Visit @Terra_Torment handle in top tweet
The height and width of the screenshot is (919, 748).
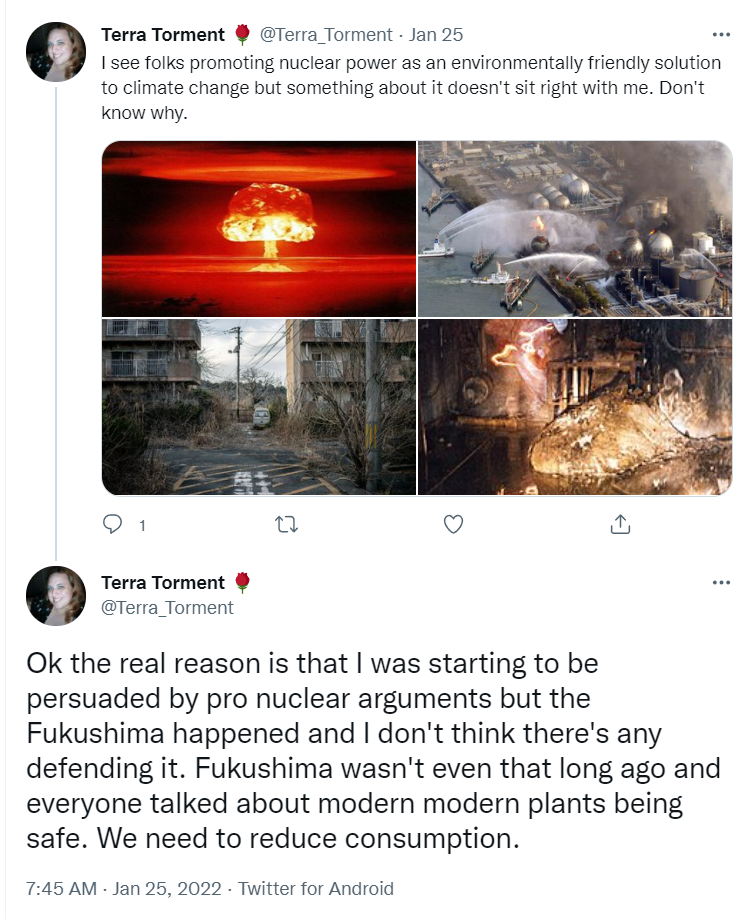click(325, 35)
